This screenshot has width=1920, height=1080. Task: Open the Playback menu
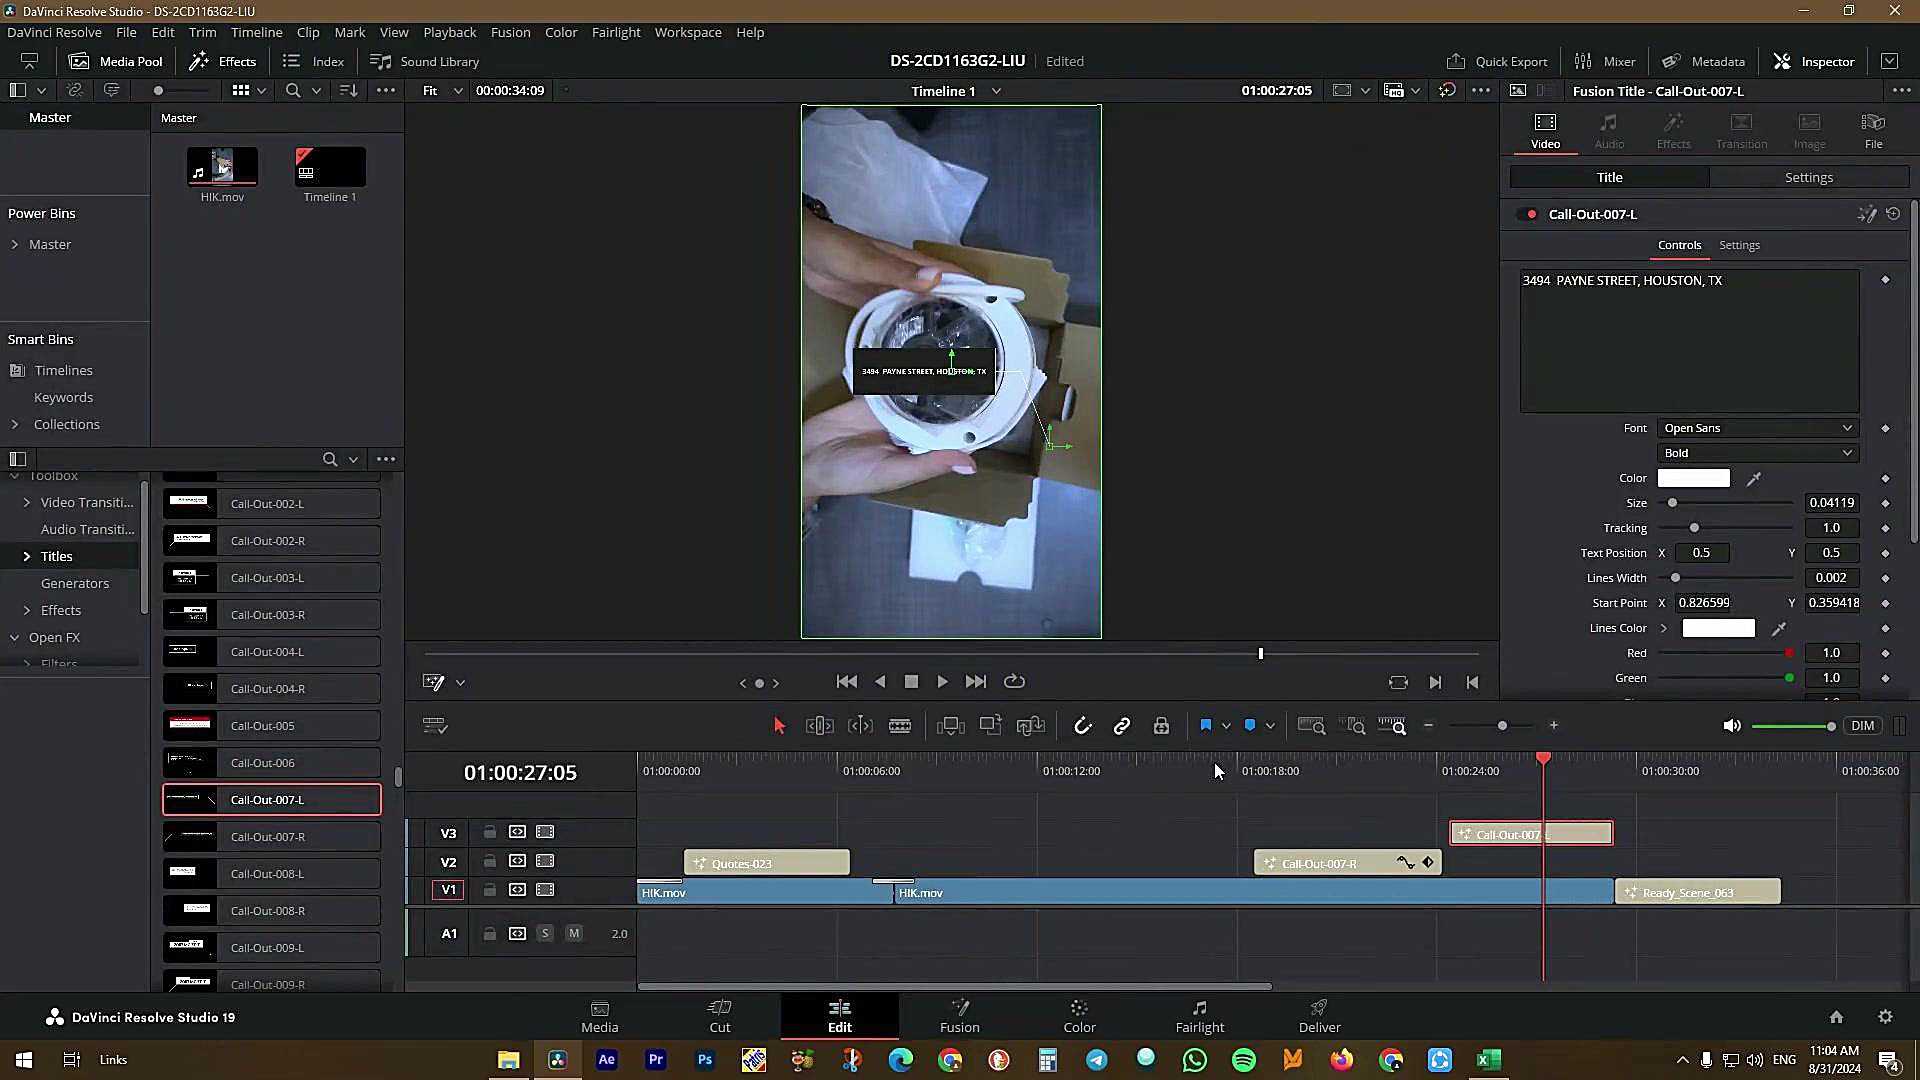coord(449,33)
